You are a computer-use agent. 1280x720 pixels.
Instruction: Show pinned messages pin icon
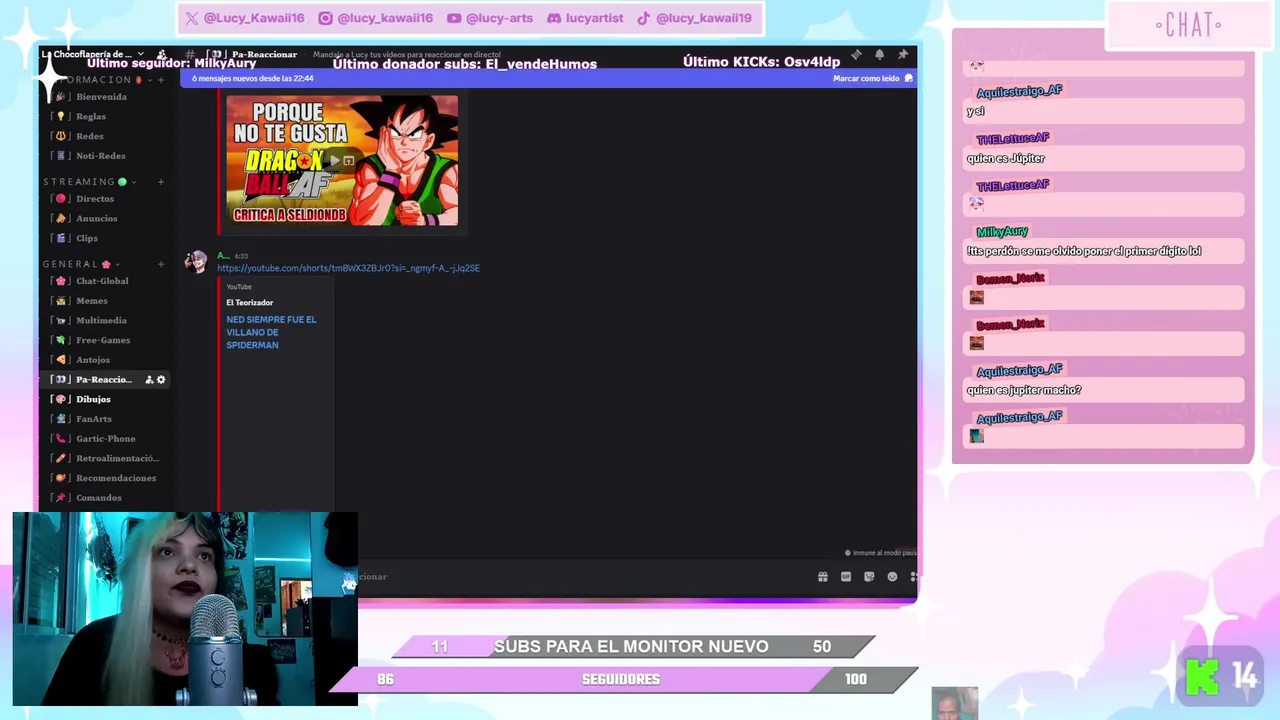pyautogui.click(x=902, y=54)
